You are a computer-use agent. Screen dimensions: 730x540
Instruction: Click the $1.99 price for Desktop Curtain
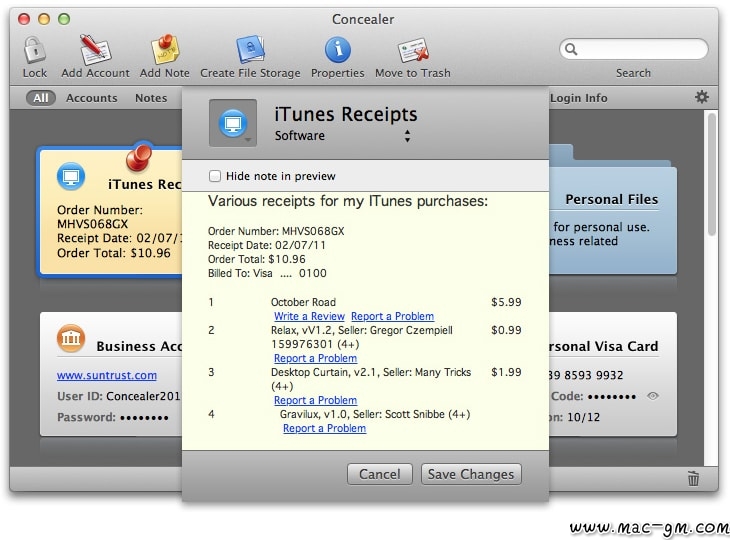click(x=506, y=371)
